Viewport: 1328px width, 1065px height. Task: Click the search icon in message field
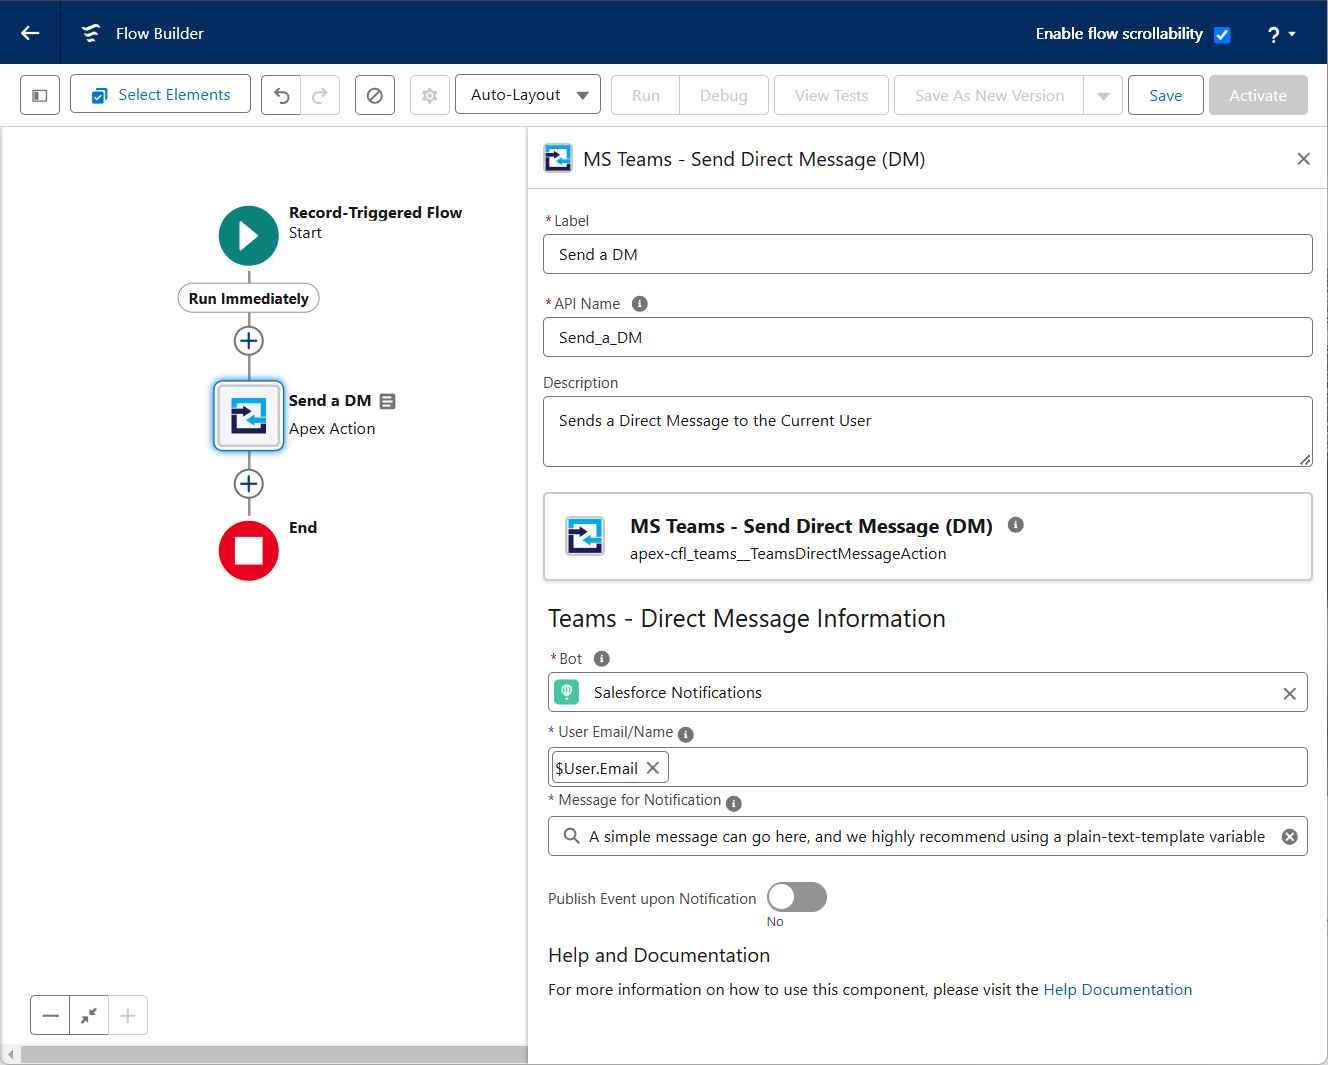click(x=571, y=836)
